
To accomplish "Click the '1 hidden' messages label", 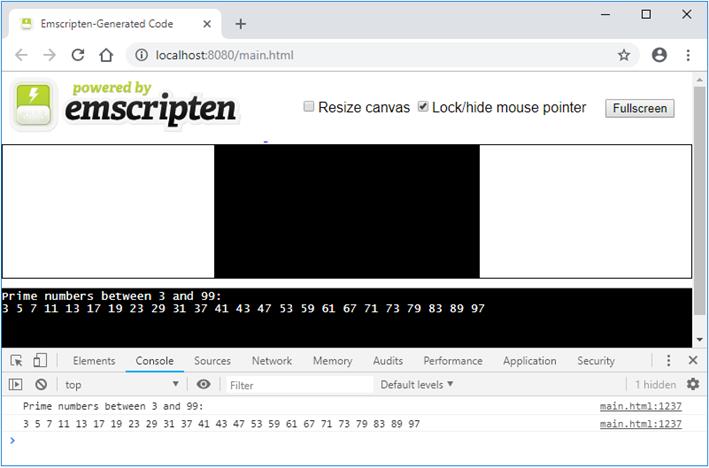I will [x=655, y=384].
